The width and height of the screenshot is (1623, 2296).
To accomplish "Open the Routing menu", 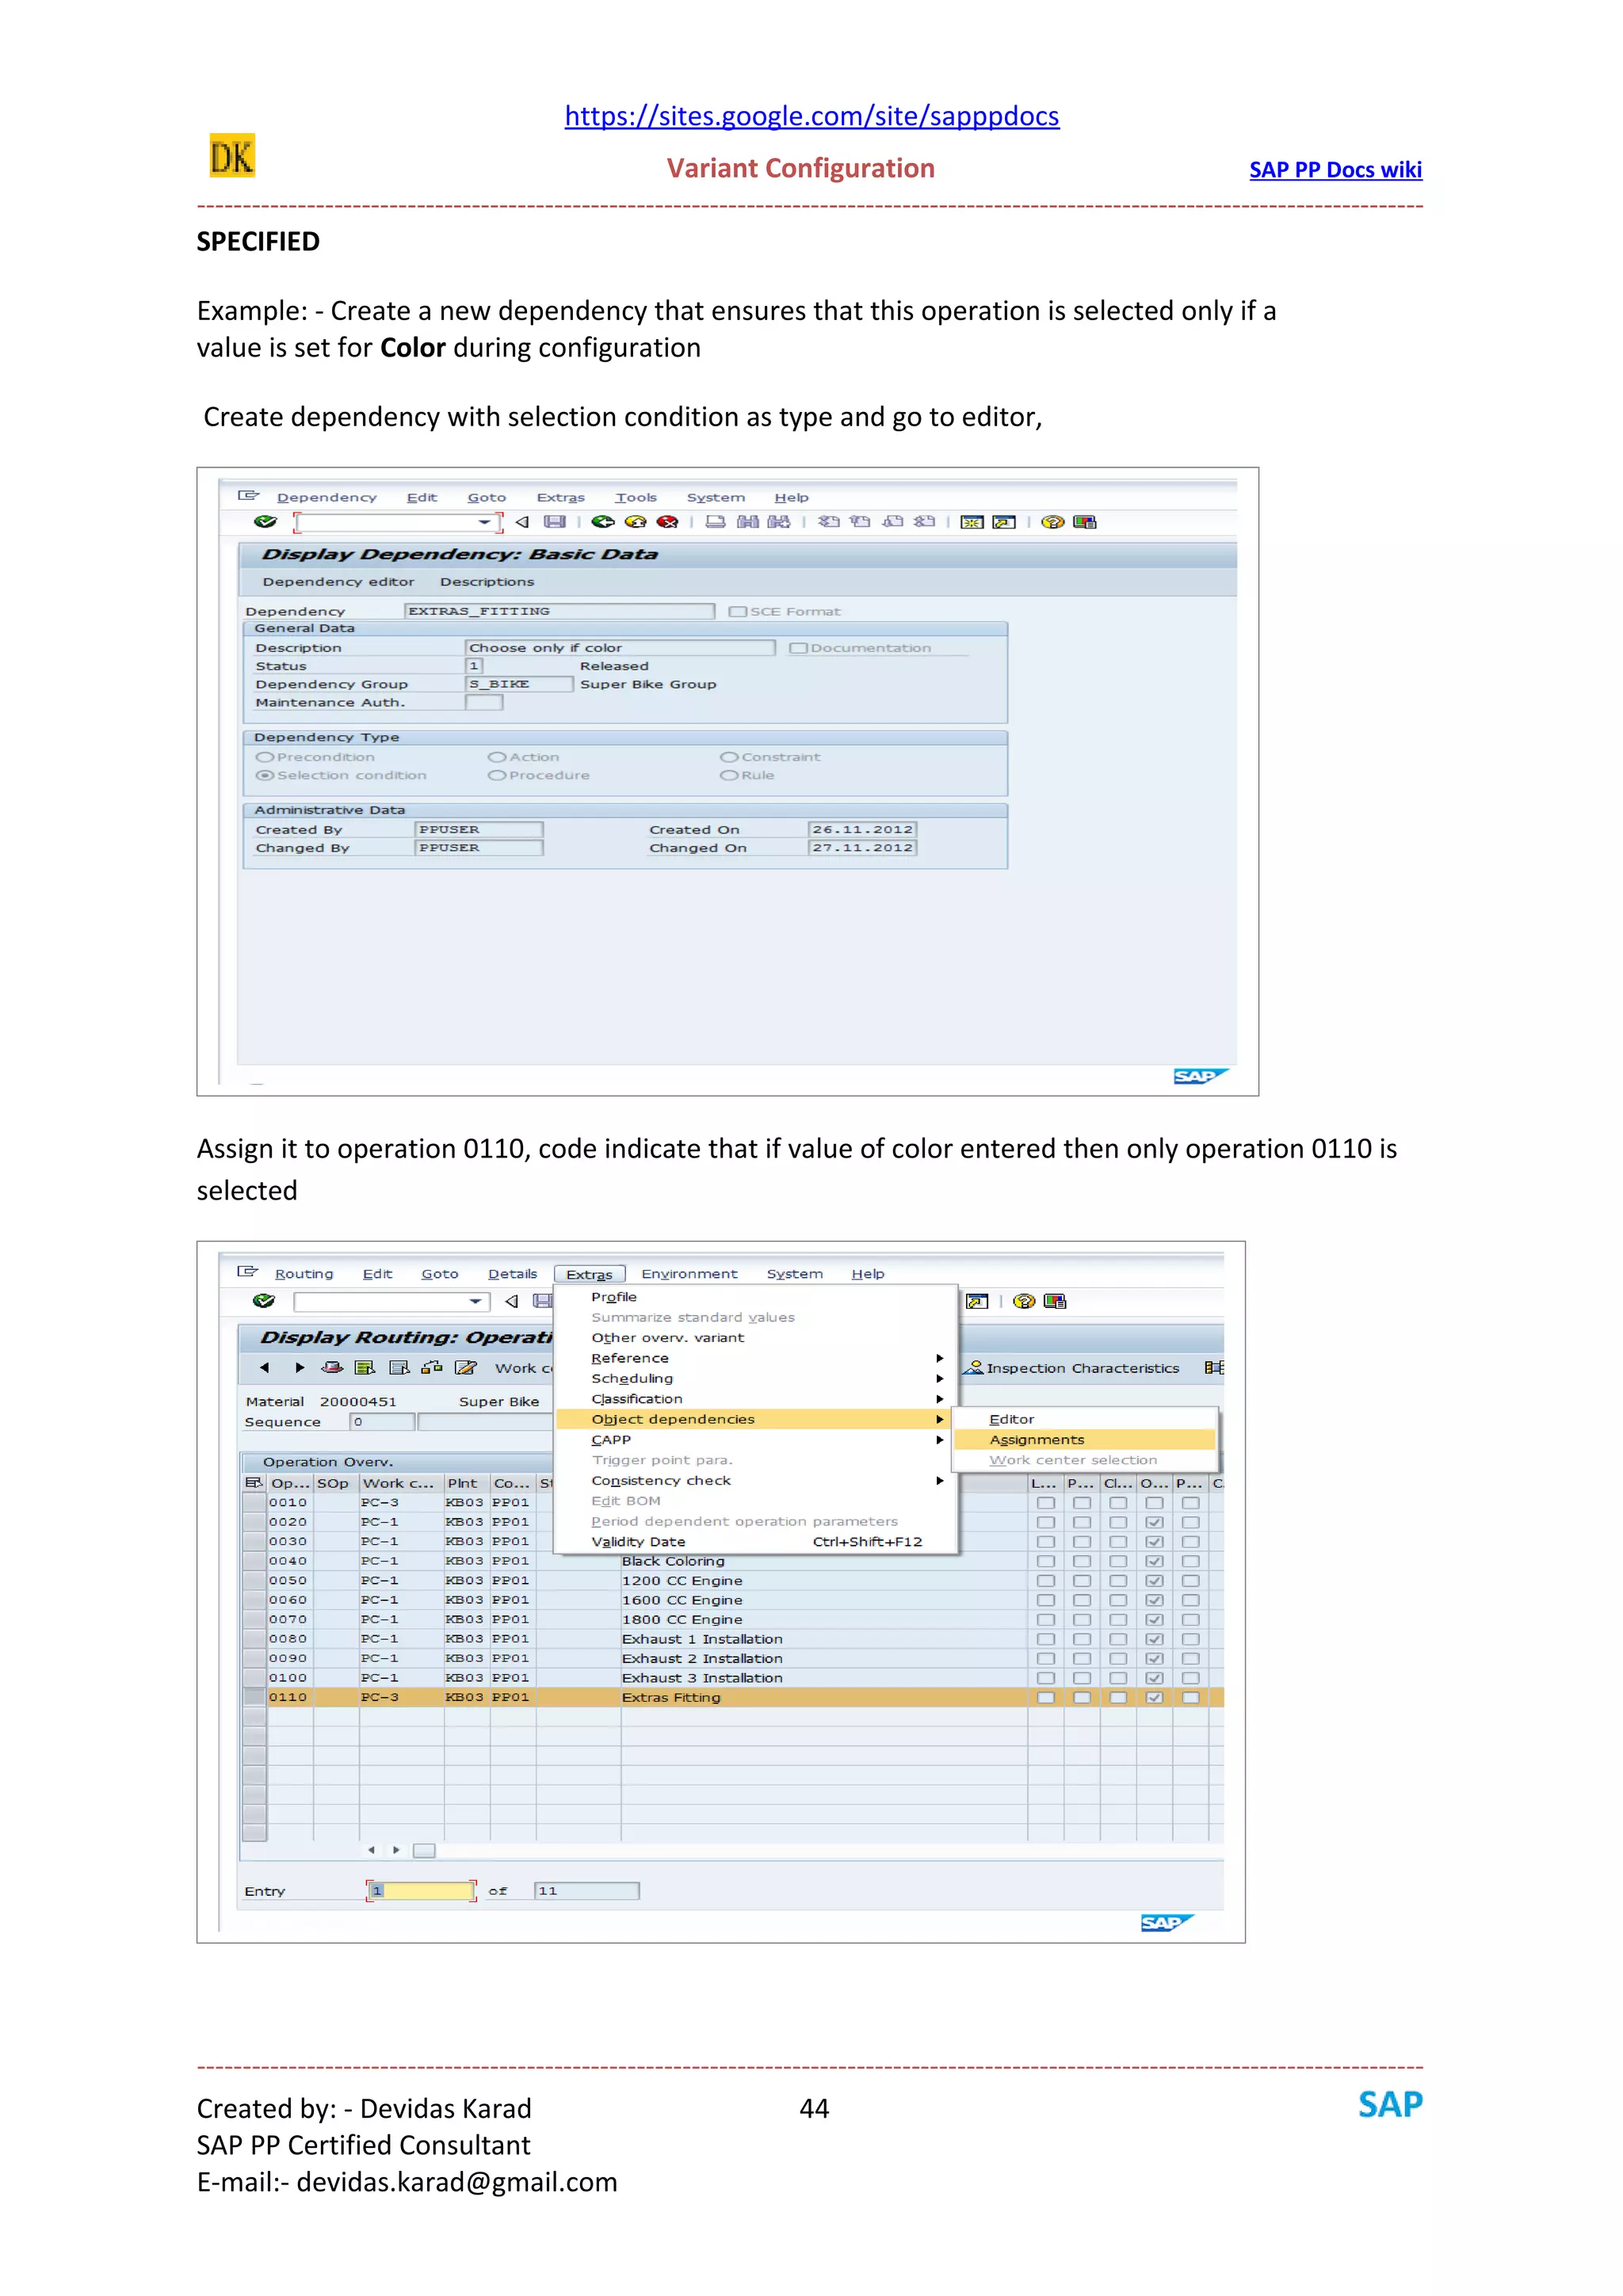I will (304, 1274).
